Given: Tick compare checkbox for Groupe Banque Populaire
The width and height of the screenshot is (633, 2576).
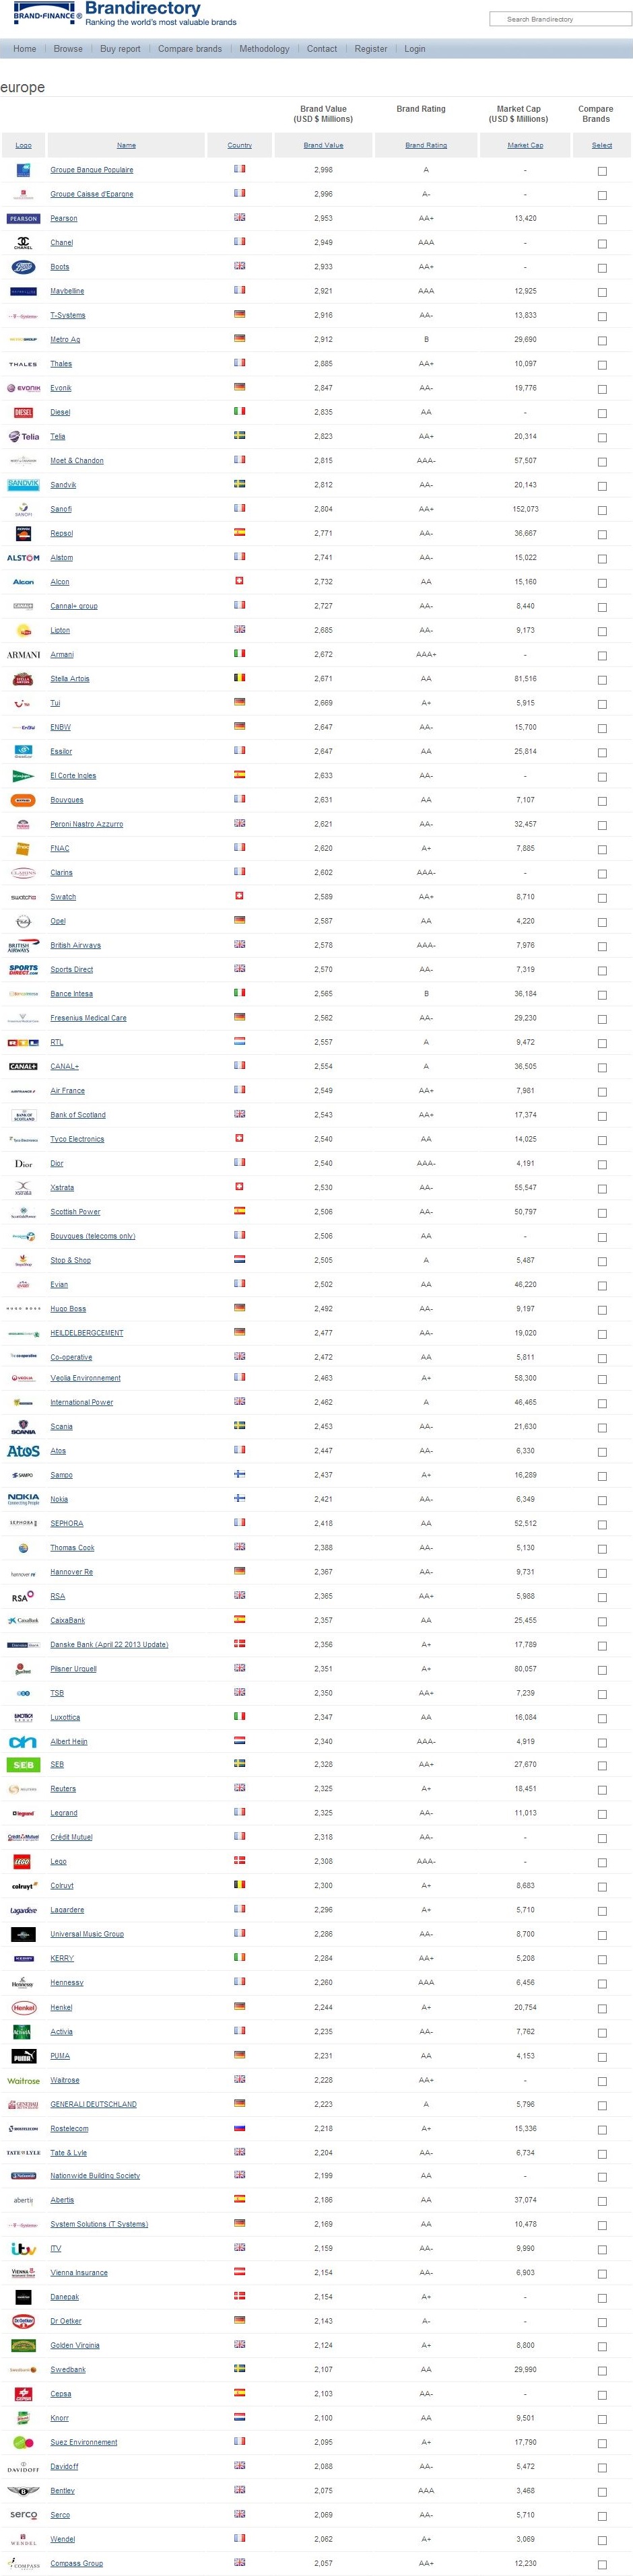Looking at the screenshot, I should pyautogui.click(x=602, y=171).
